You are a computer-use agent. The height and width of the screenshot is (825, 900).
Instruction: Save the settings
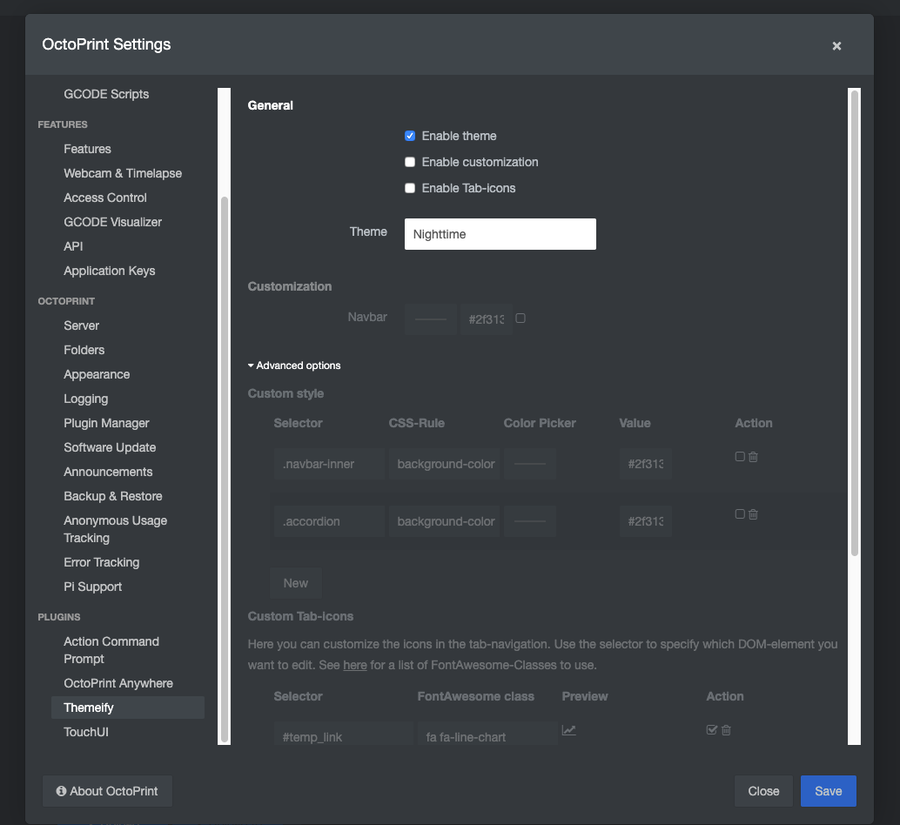828,791
